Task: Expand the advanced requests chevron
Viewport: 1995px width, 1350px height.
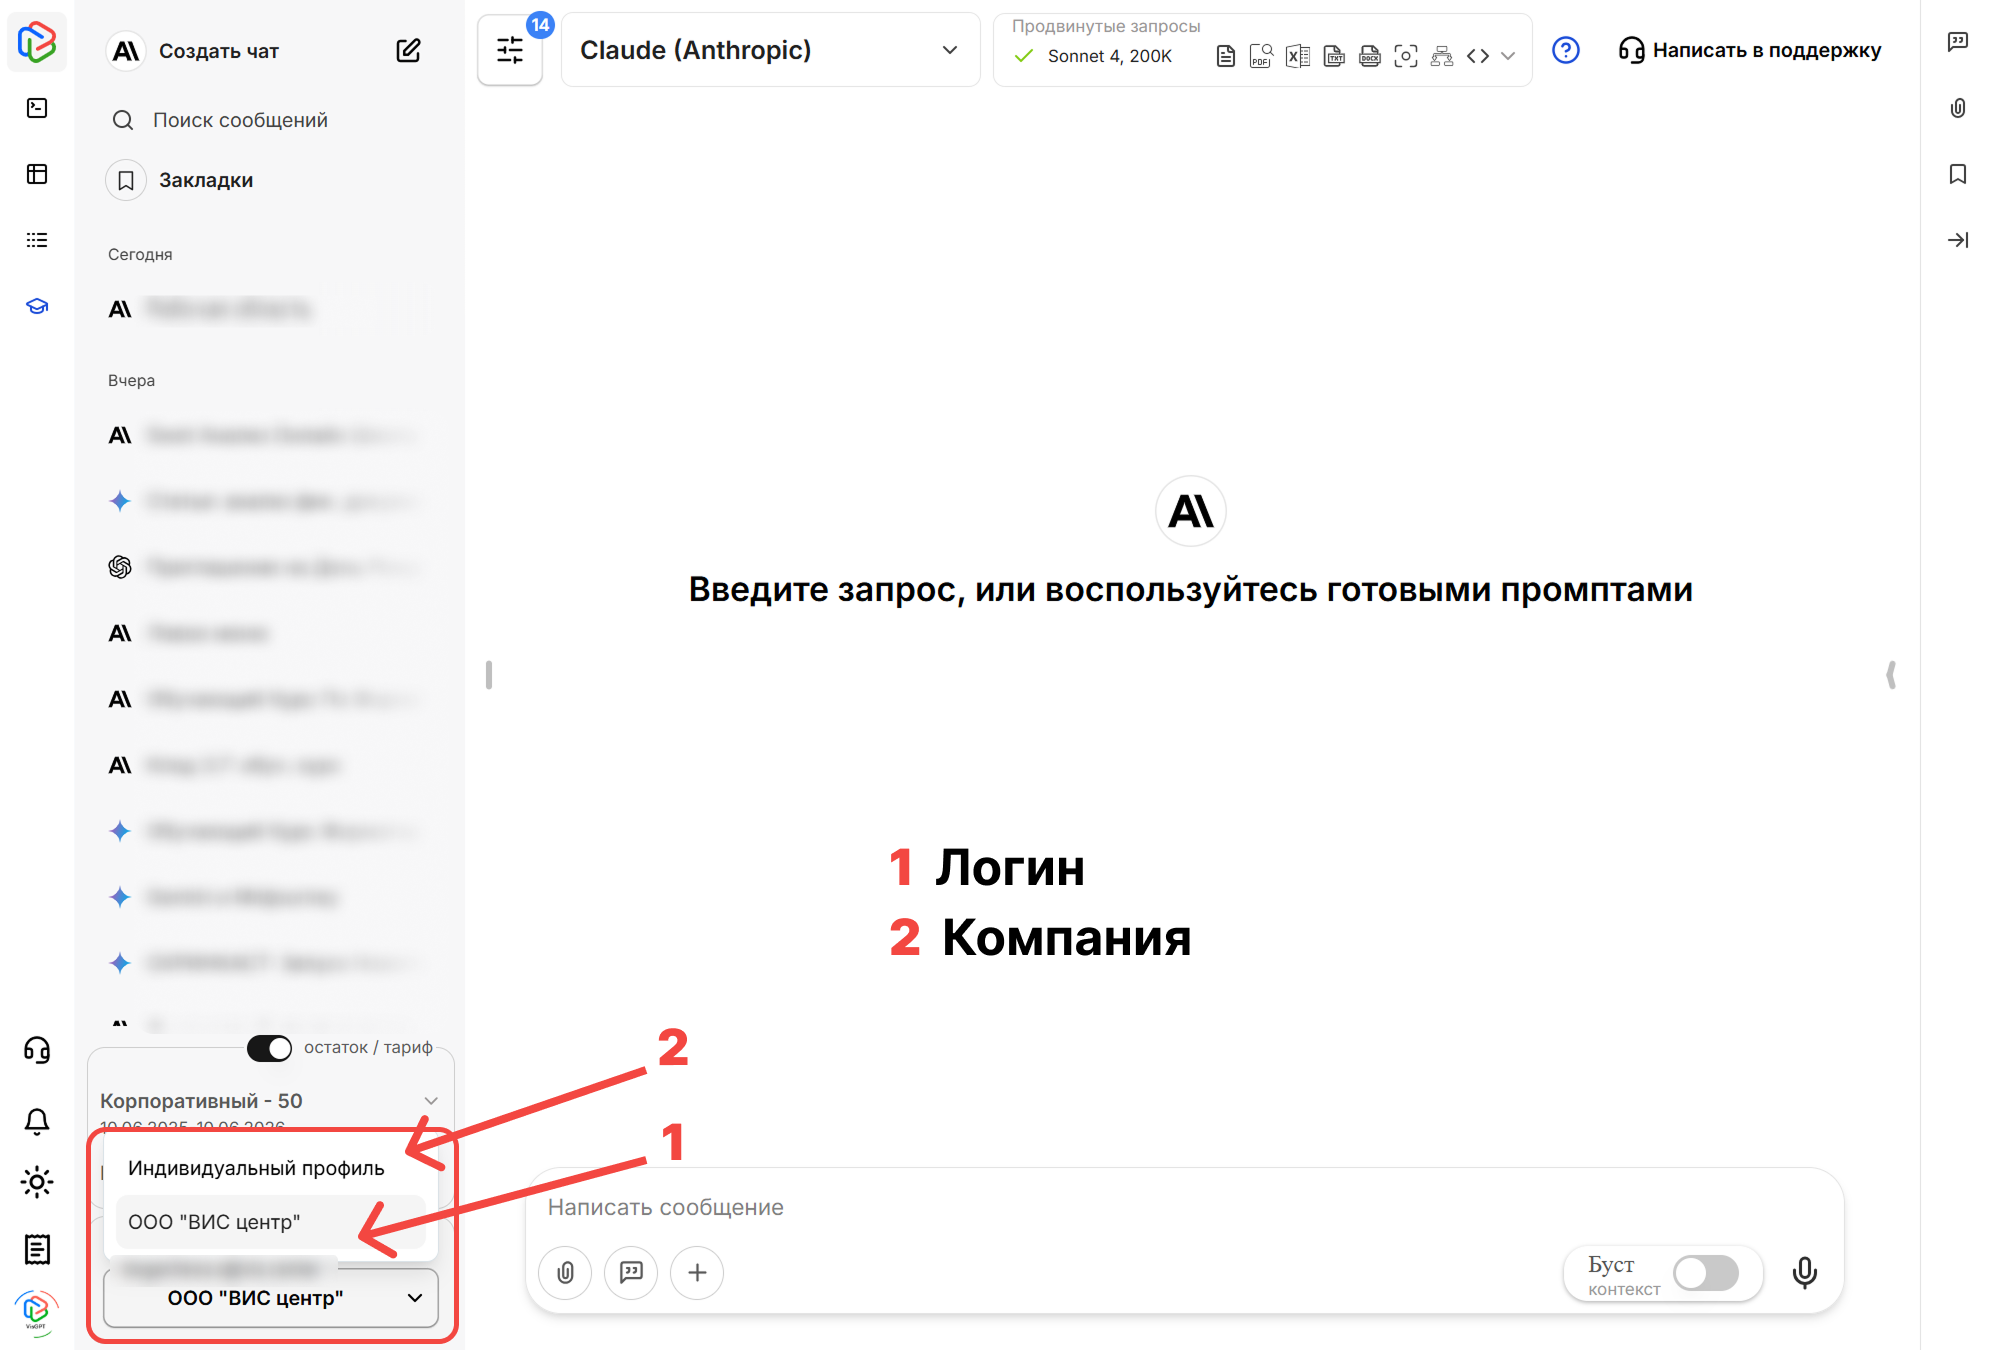Action: tap(1508, 56)
